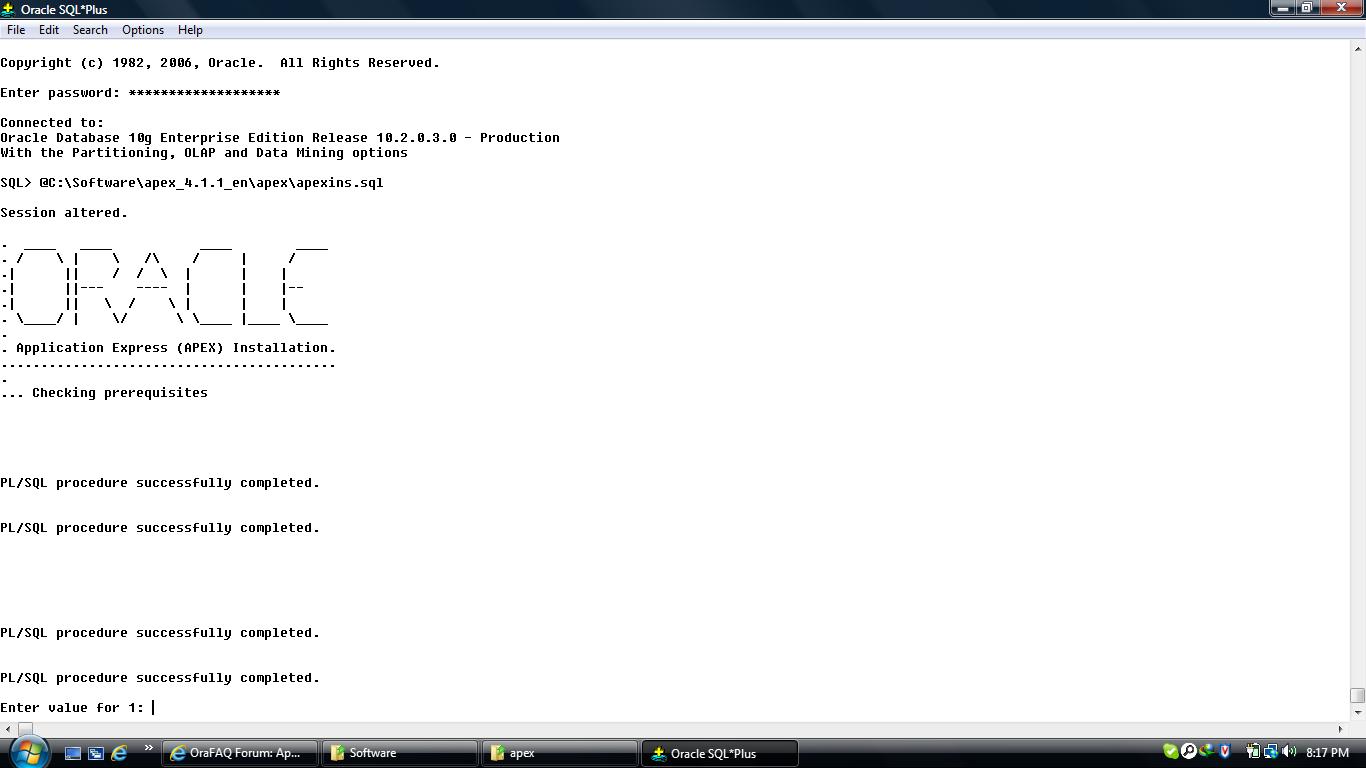Click the horizontal scrollbar left arrow
1366x768 pixels.
[8, 729]
